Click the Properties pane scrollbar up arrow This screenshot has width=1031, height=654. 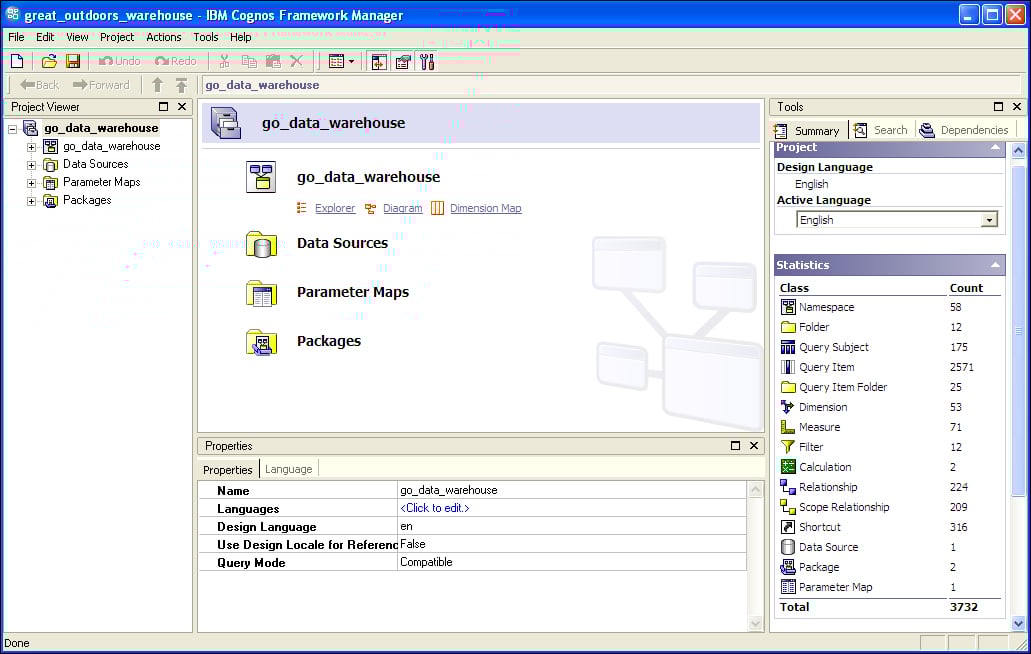coord(755,490)
